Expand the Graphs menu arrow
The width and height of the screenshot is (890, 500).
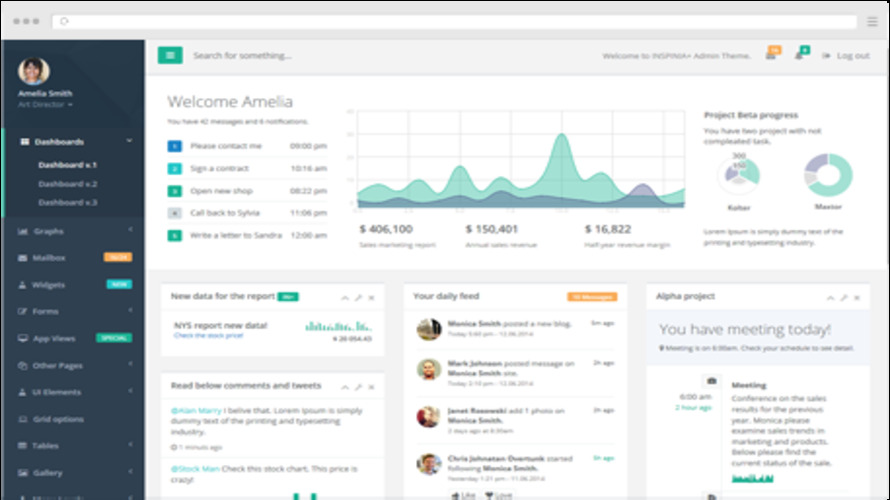click(x=130, y=230)
